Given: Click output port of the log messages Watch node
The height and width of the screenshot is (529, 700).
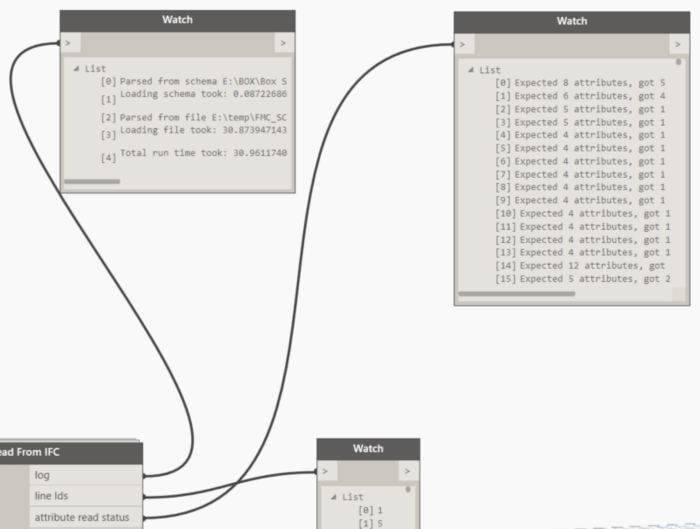Looking at the screenshot, I should pyautogui.click(x=285, y=44).
